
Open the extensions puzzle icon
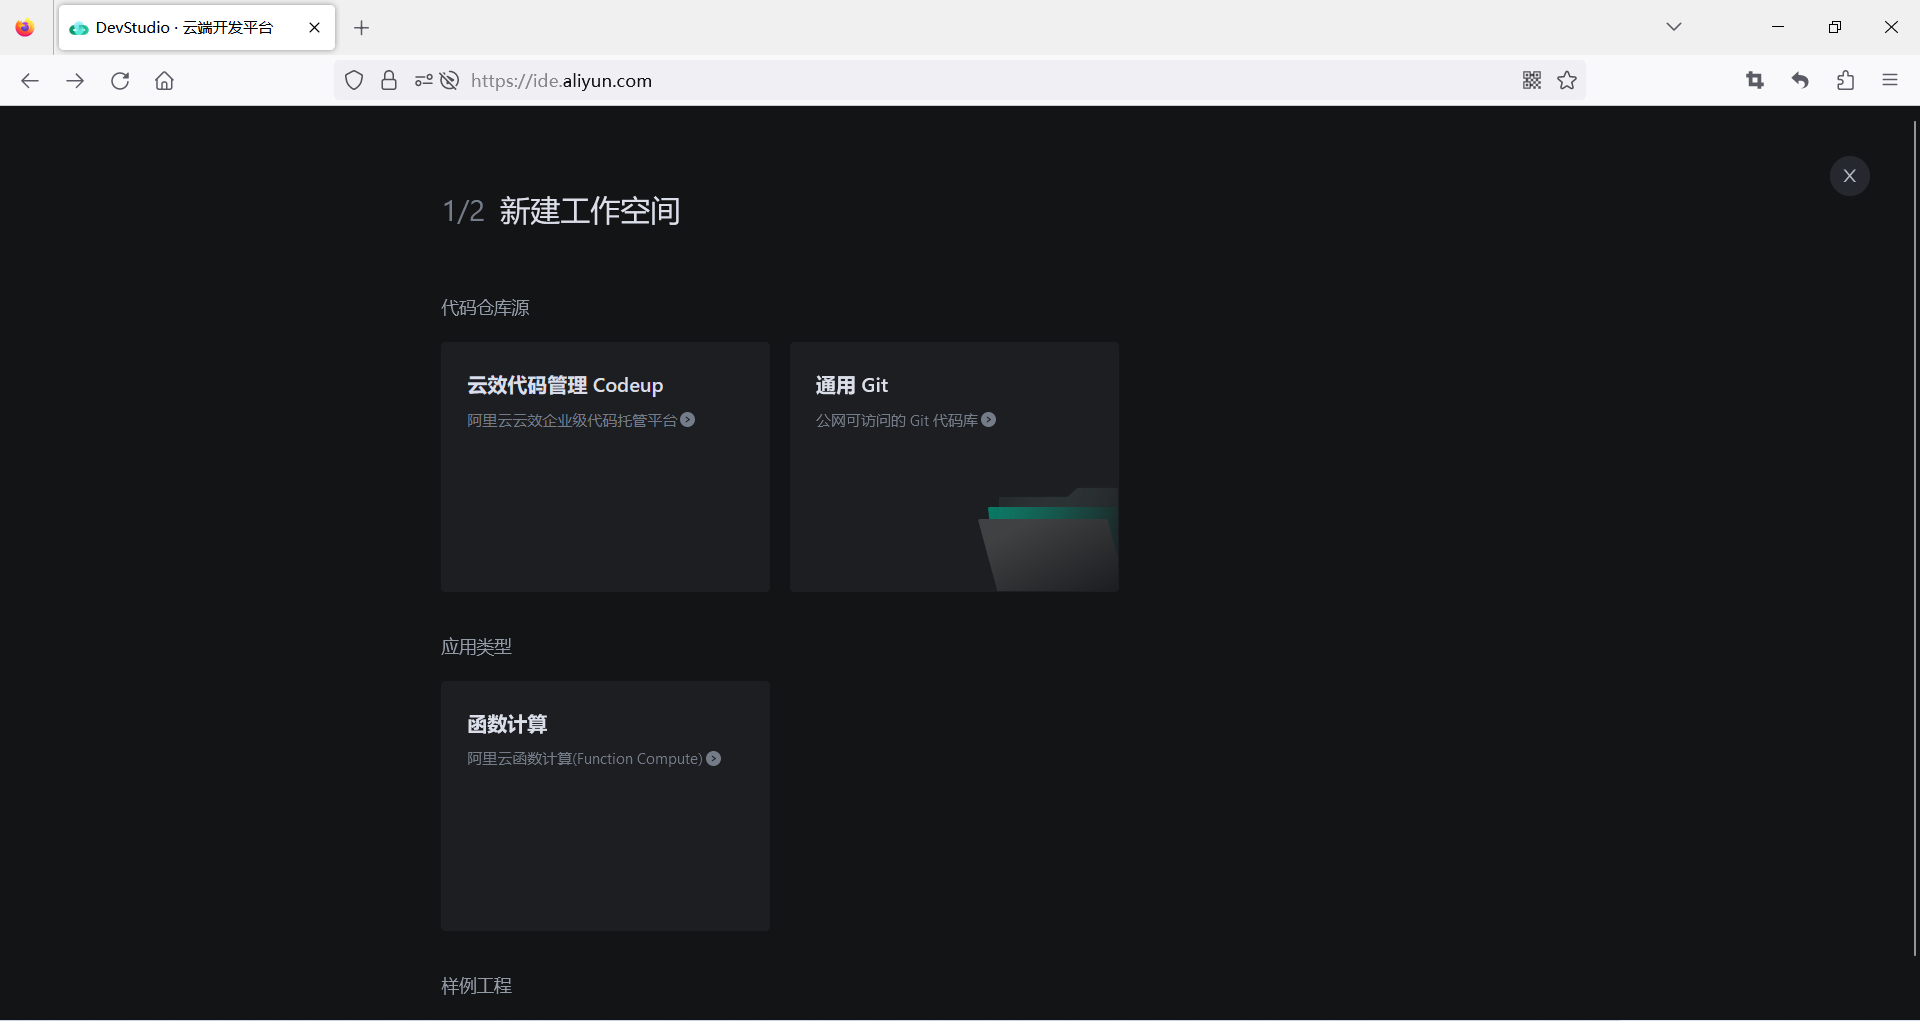coord(1845,80)
